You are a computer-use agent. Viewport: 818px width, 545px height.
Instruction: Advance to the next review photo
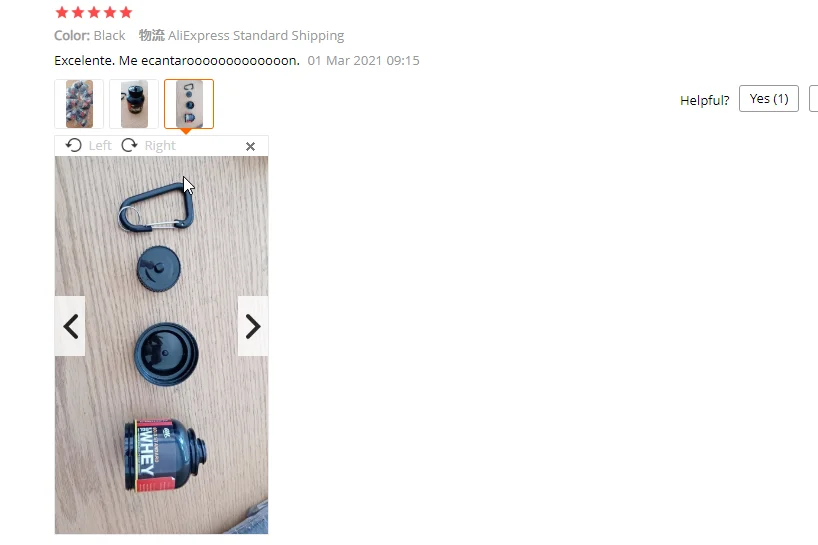click(253, 326)
